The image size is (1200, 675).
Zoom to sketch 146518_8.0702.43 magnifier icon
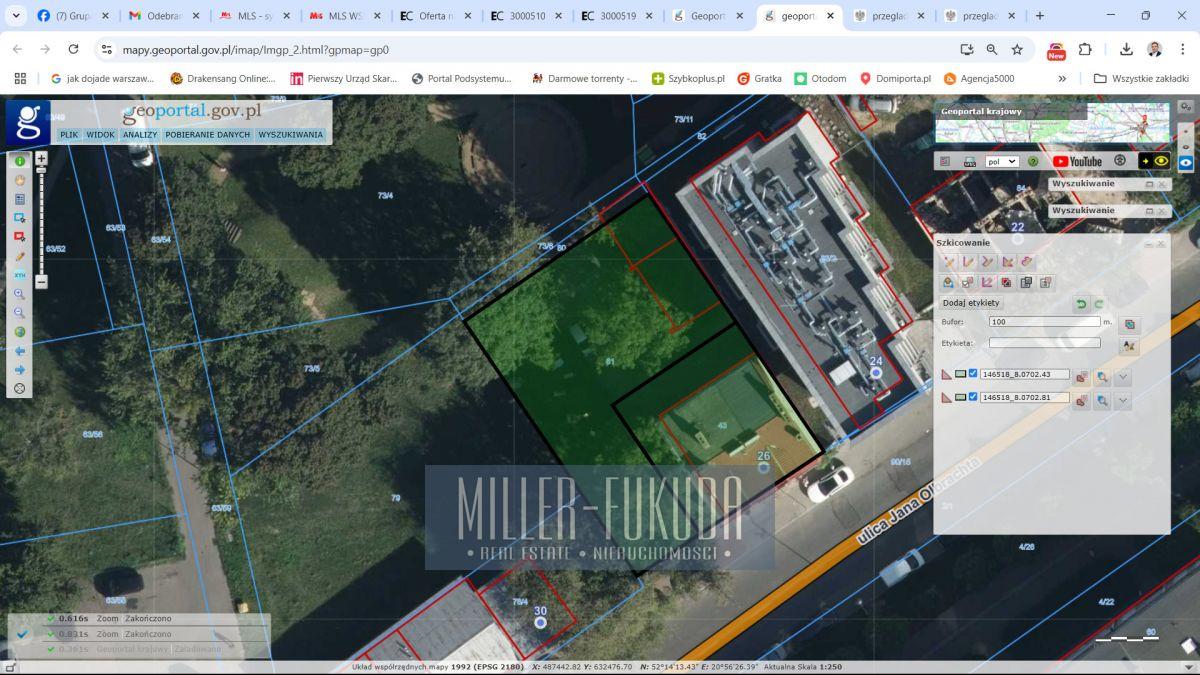(x=1101, y=377)
